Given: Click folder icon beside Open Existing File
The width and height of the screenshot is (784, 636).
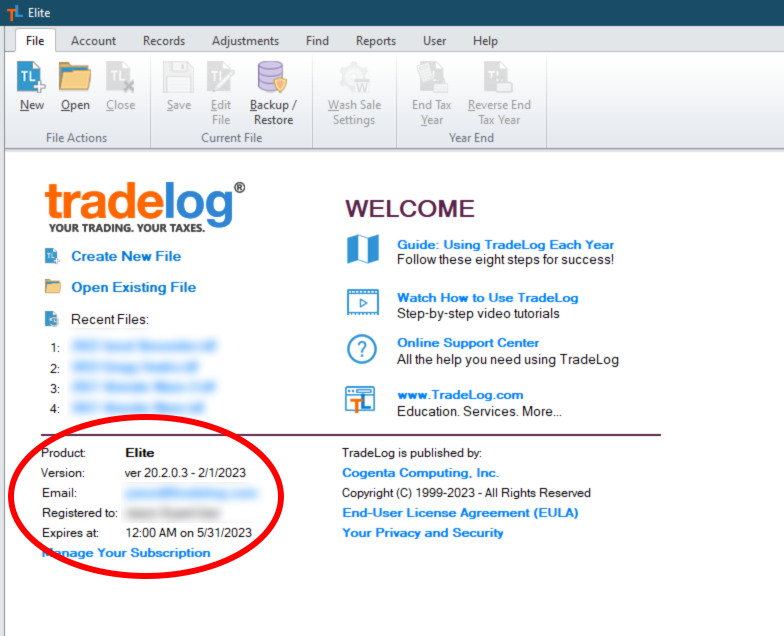Looking at the screenshot, I should coord(52,286).
